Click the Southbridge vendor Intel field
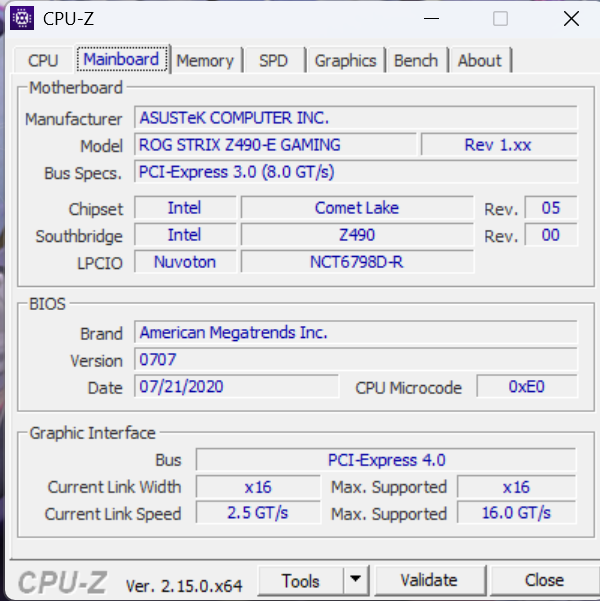The width and height of the screenshot is (600, 601). click(x=185, y=235)
